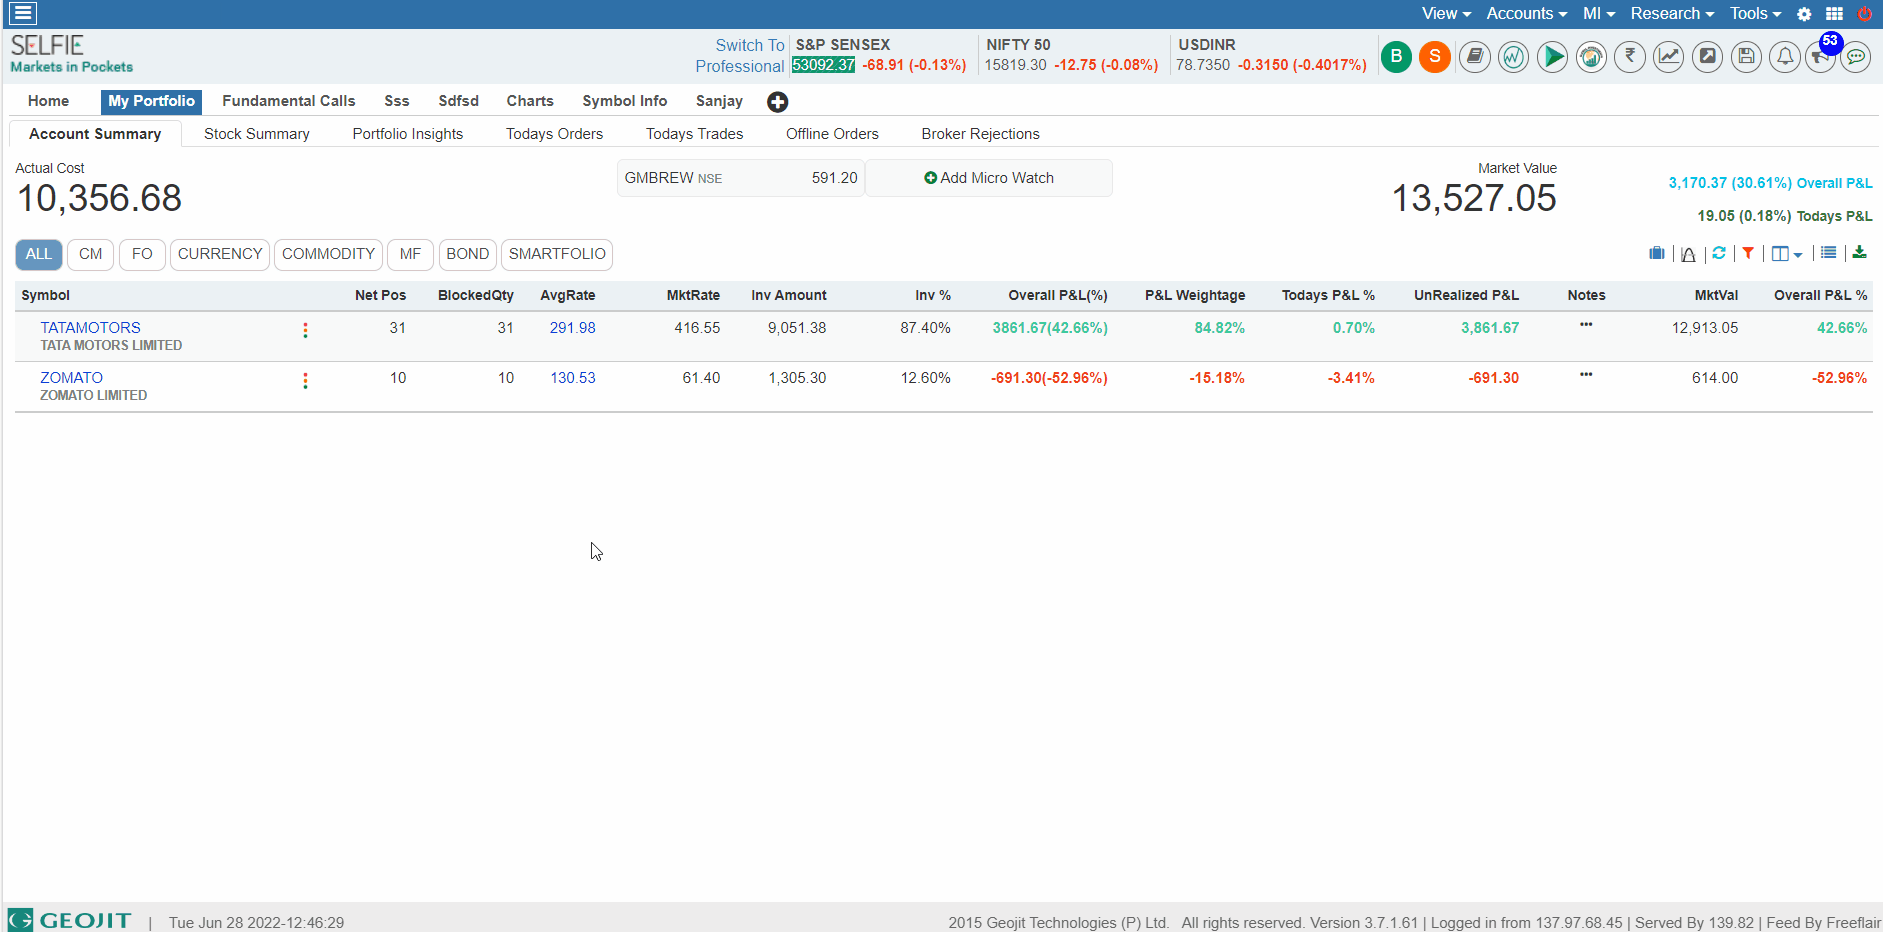Screen dimensions: 1883x932
Task: Open the Research dropdown menu
Action: click(x=1672, y=13)
